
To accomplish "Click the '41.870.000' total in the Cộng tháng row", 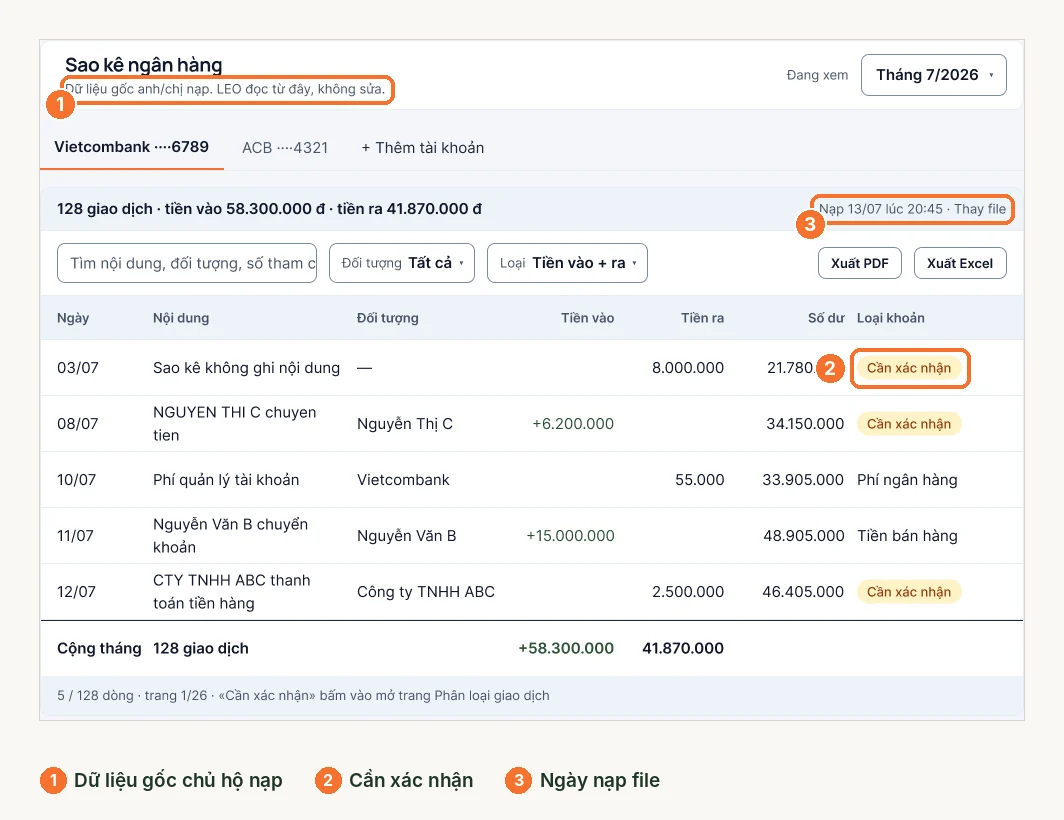I will click(x=683, y=648).
